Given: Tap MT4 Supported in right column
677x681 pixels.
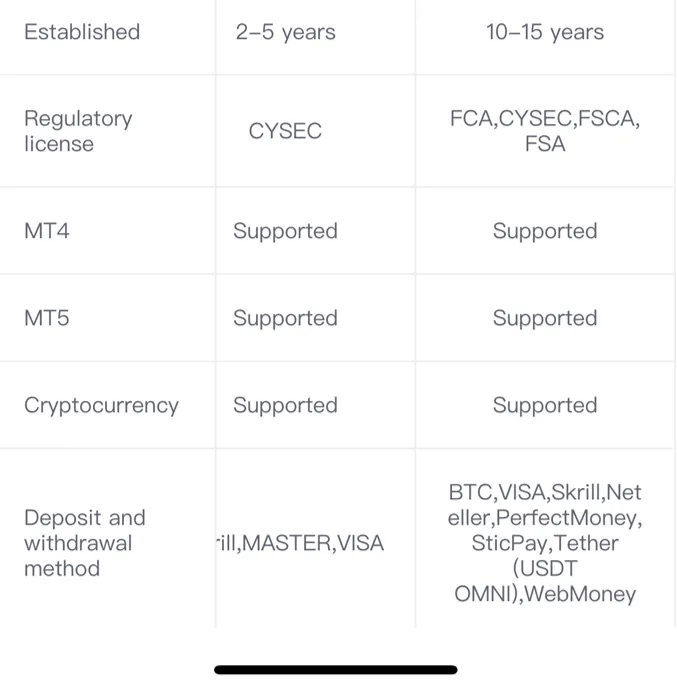Looking at the screenshot, I should 545,231.
